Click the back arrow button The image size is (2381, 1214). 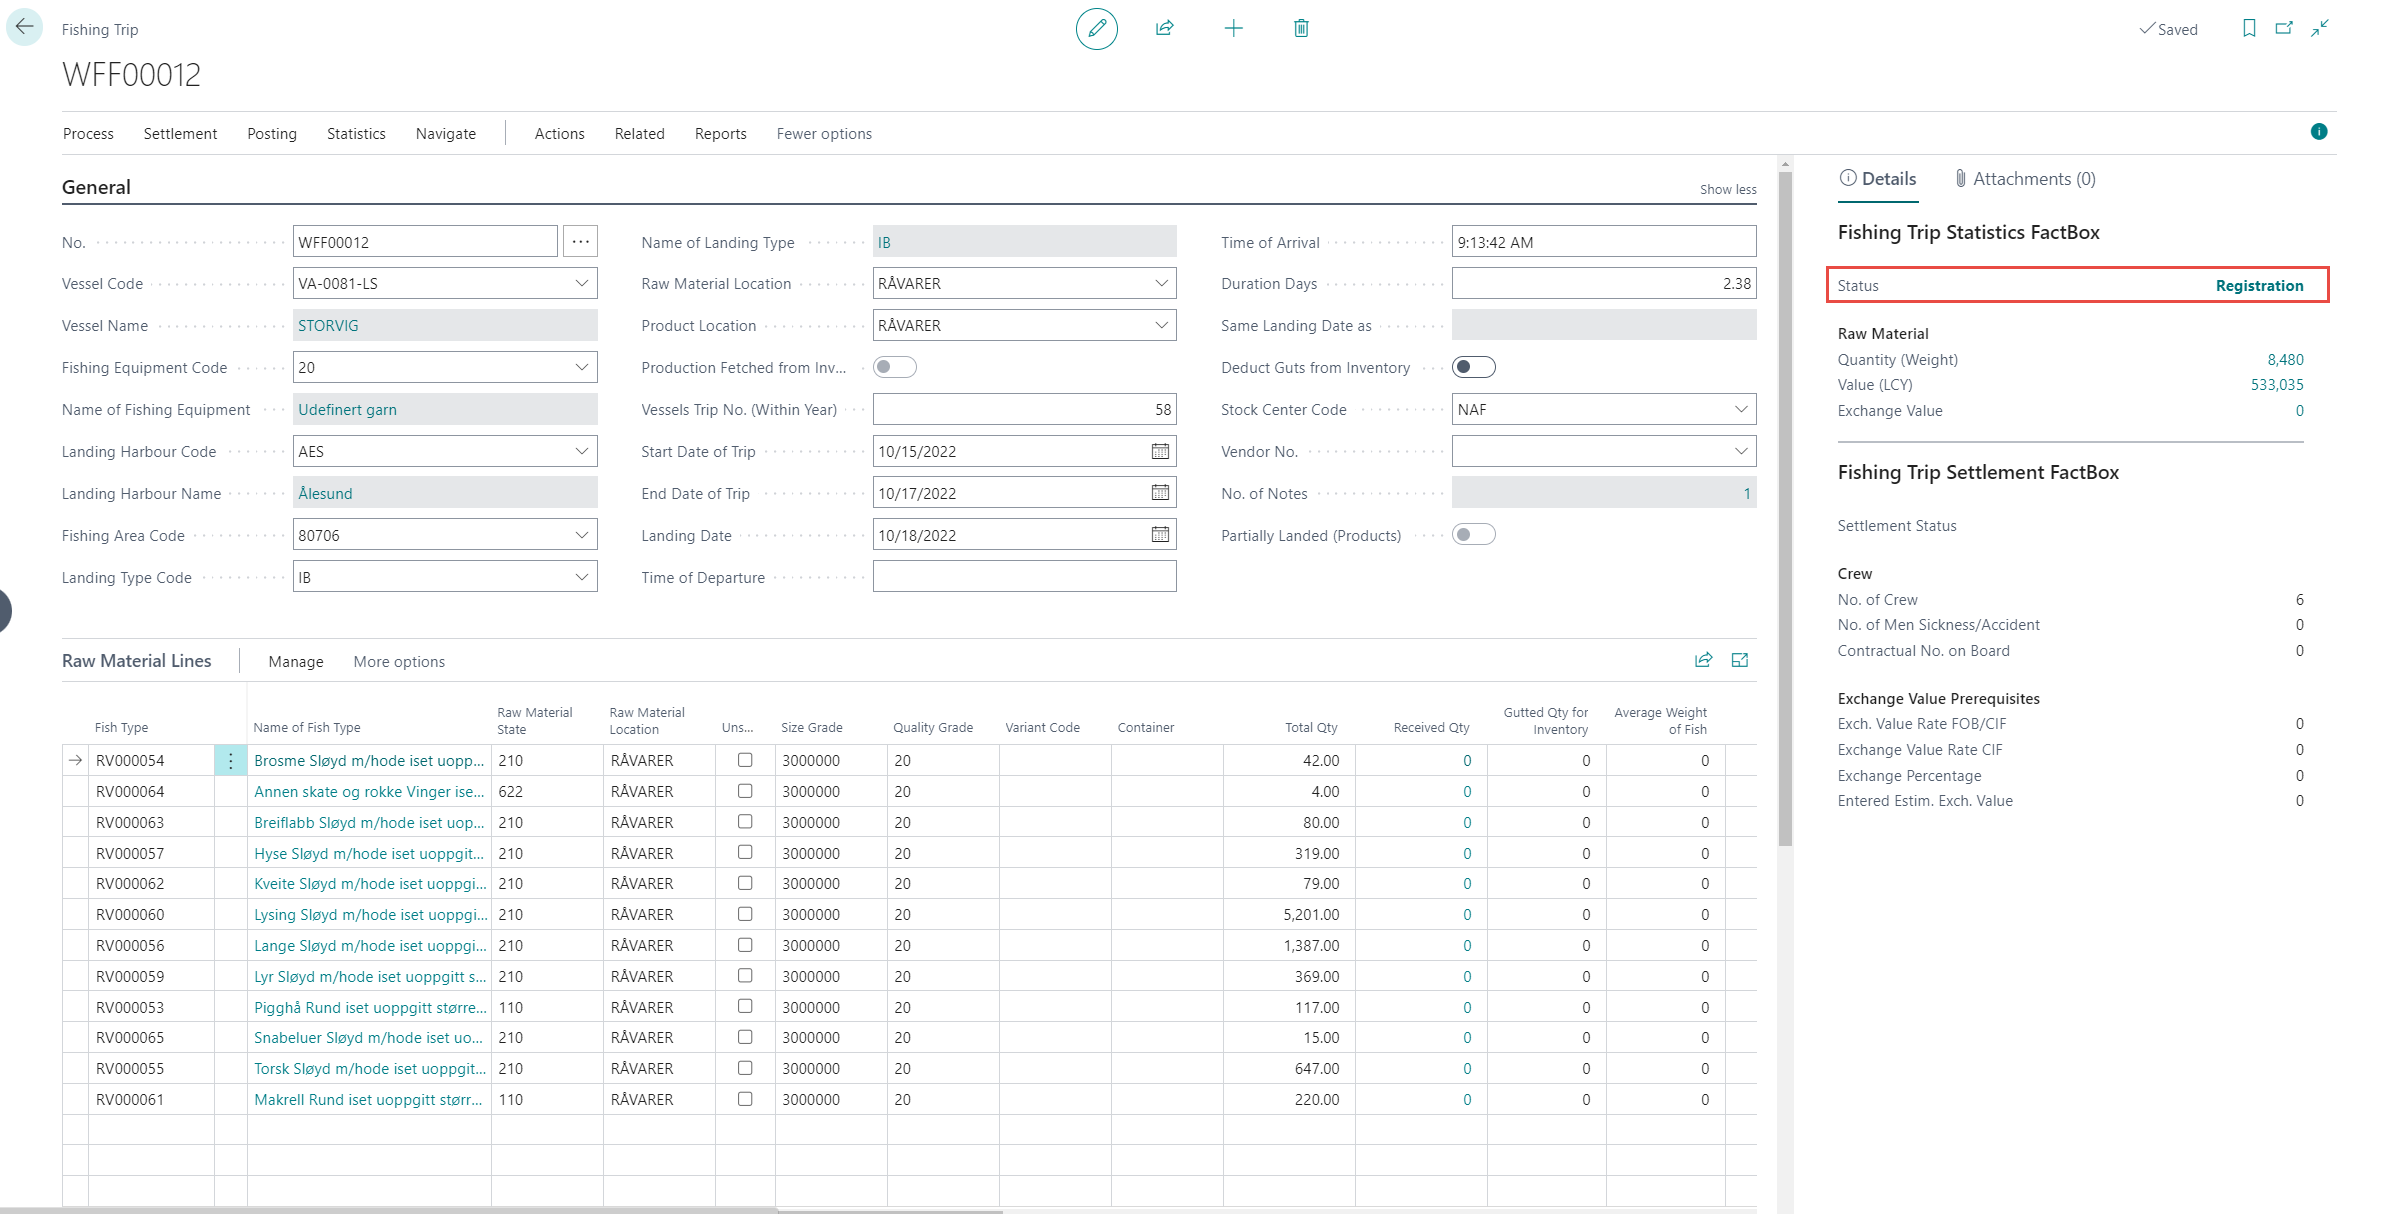pos(24,27)
